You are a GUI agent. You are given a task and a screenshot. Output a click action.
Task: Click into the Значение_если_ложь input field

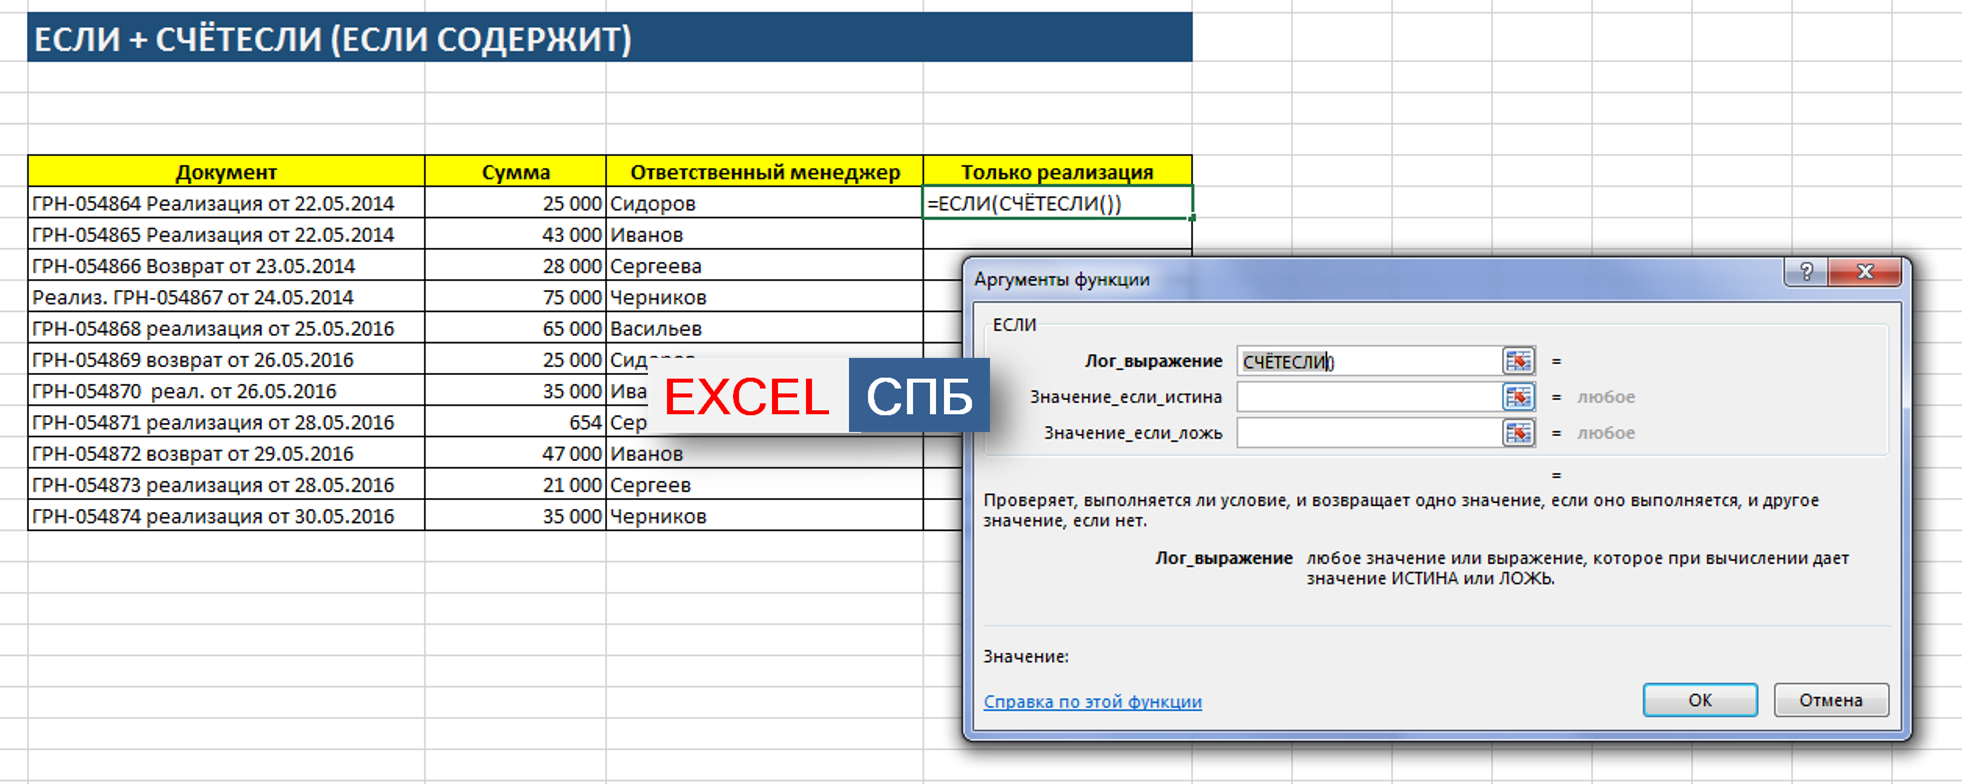(x=1368, y=433)
